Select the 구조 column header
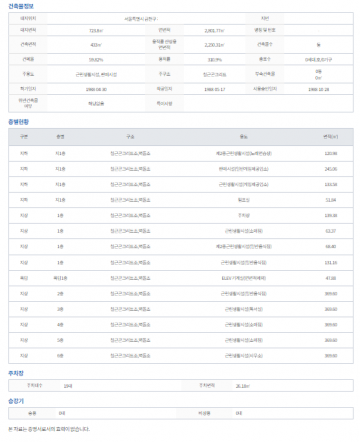The height and width of the screenshot is (442, 360). click(x=130, y=137)
